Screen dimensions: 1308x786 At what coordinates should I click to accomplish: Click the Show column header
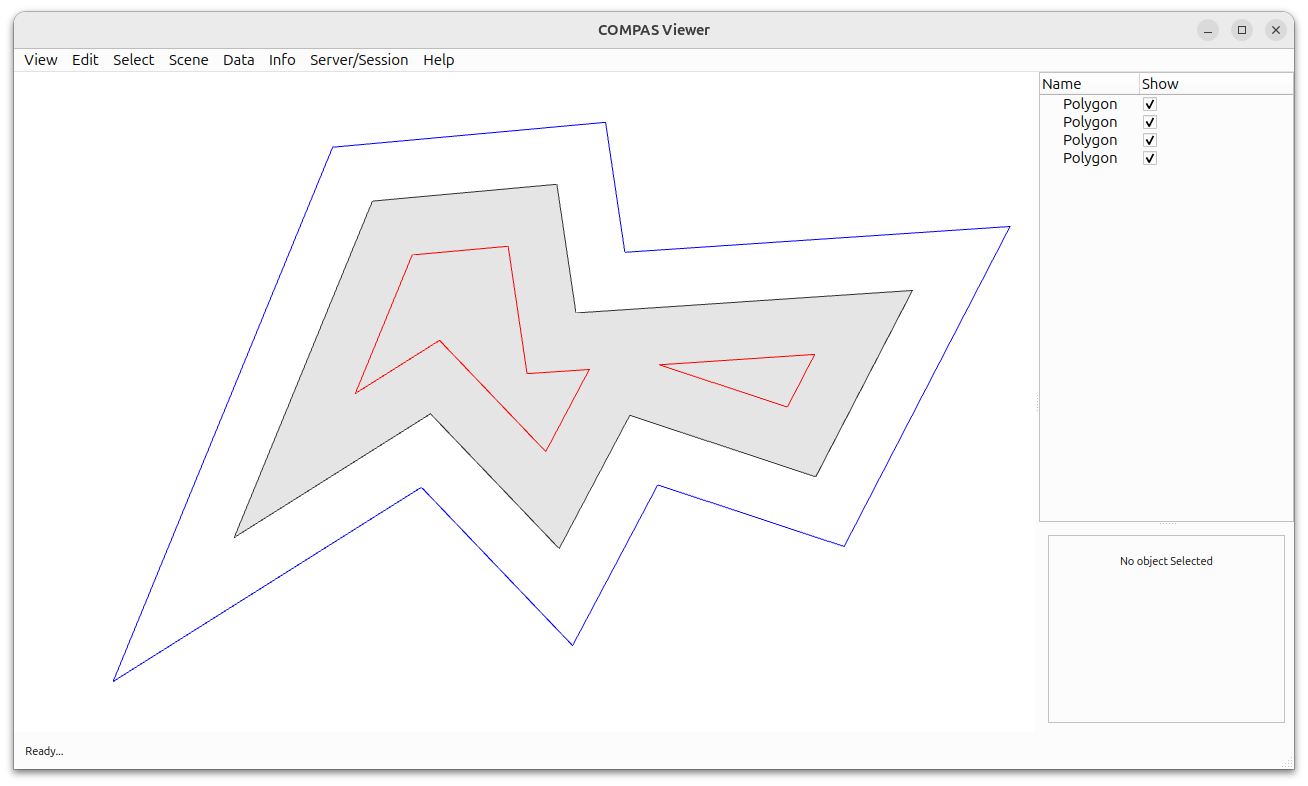point(1160,83)
